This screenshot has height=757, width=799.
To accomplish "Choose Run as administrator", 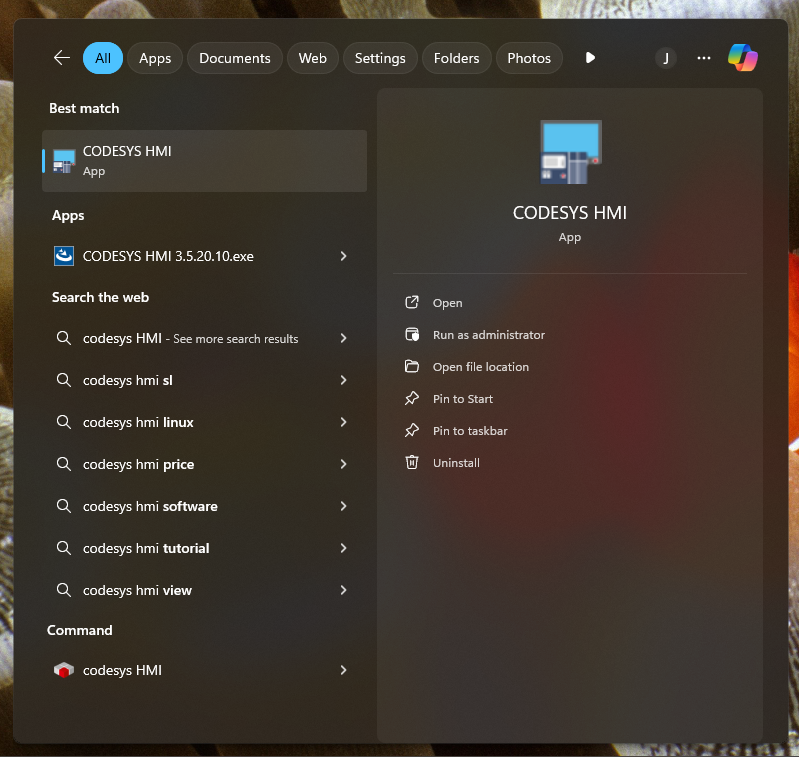I will tap(489, 335).
